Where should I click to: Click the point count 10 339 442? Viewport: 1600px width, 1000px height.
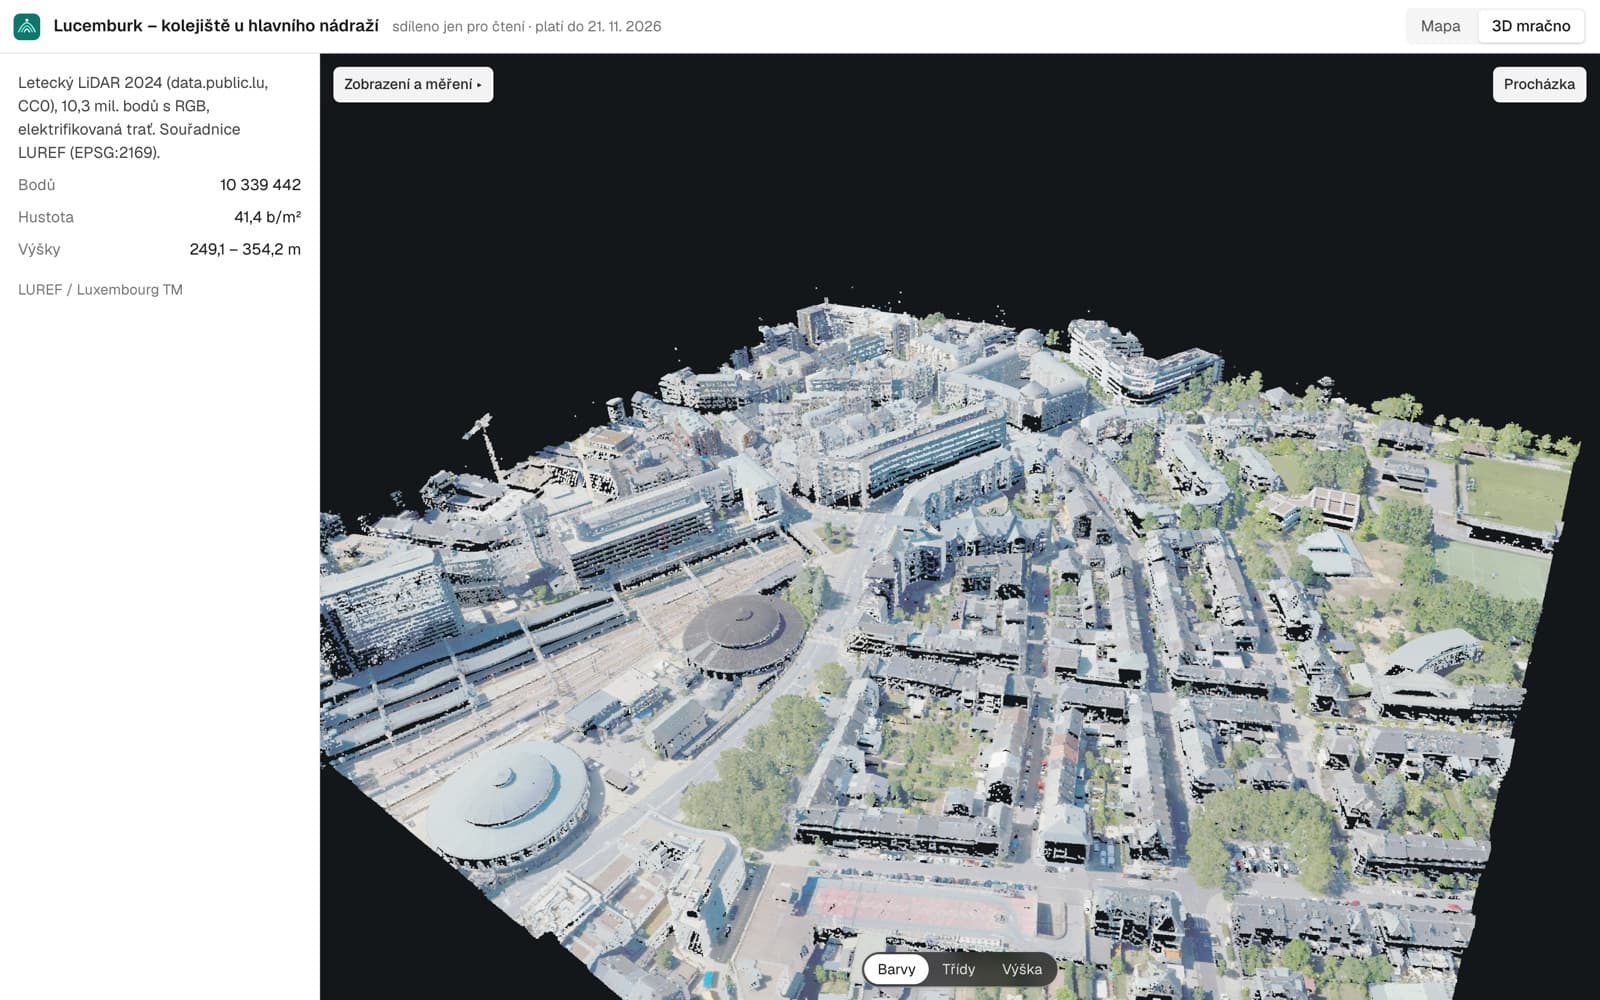260,185
